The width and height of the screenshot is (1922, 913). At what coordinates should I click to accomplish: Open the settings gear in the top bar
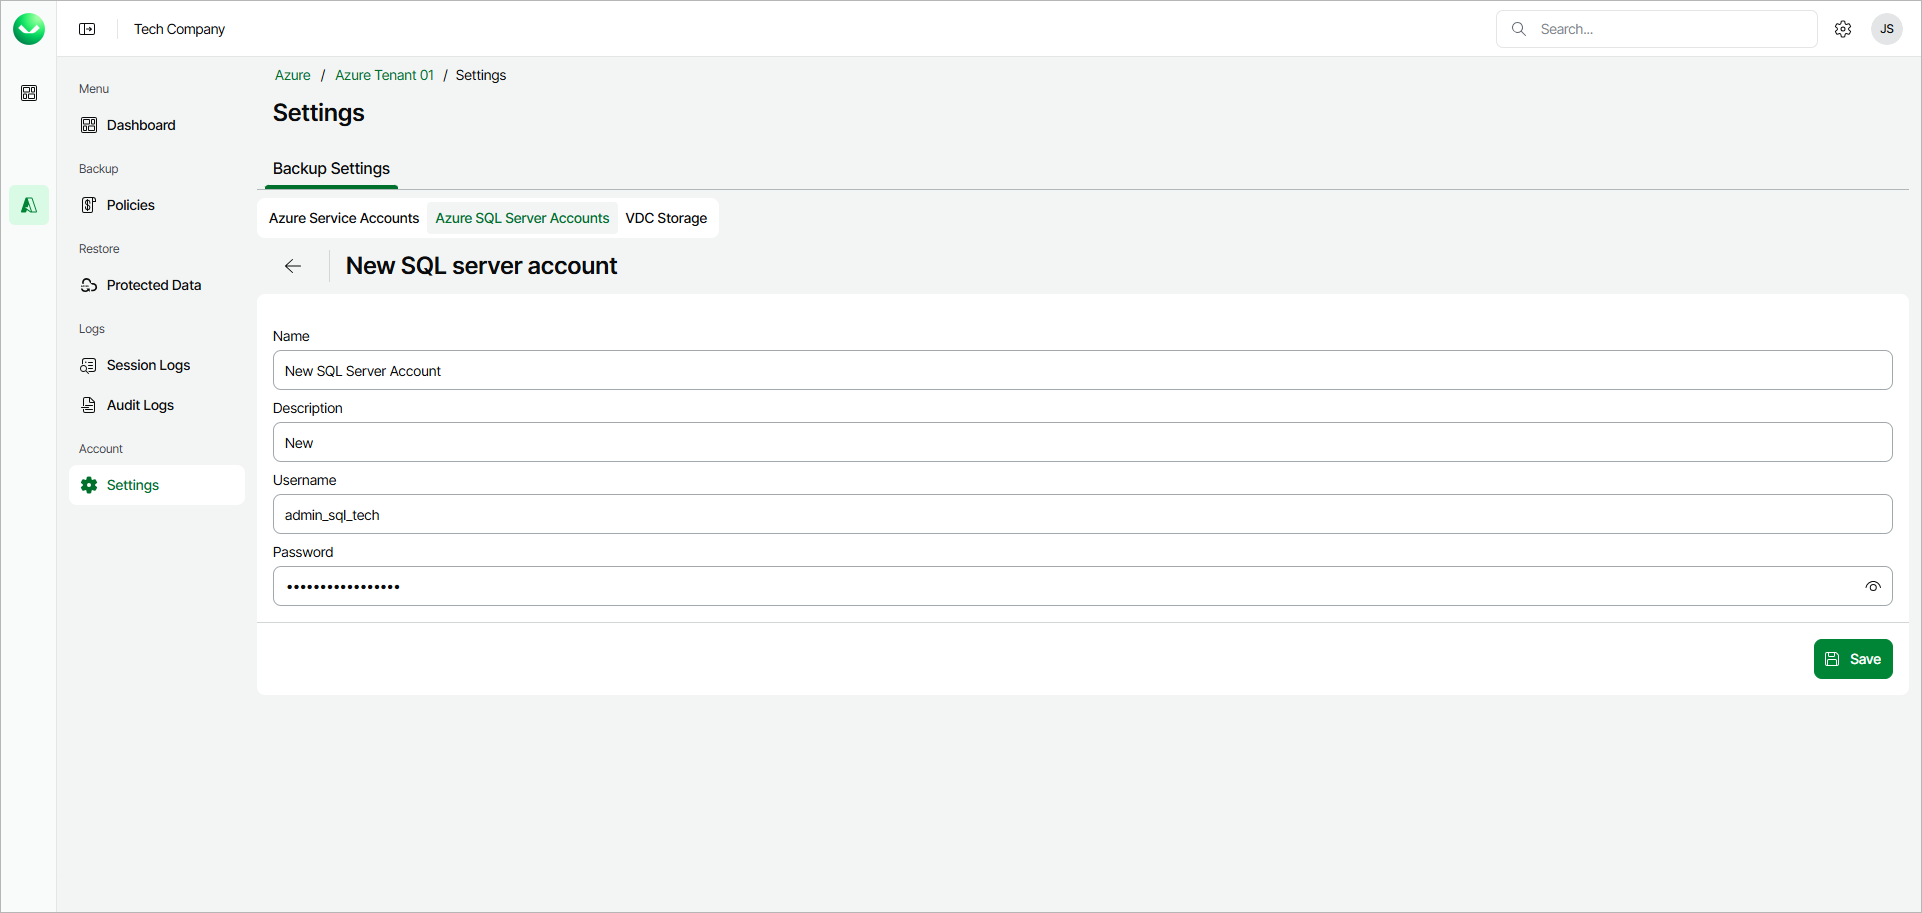tap(1843, 28)
